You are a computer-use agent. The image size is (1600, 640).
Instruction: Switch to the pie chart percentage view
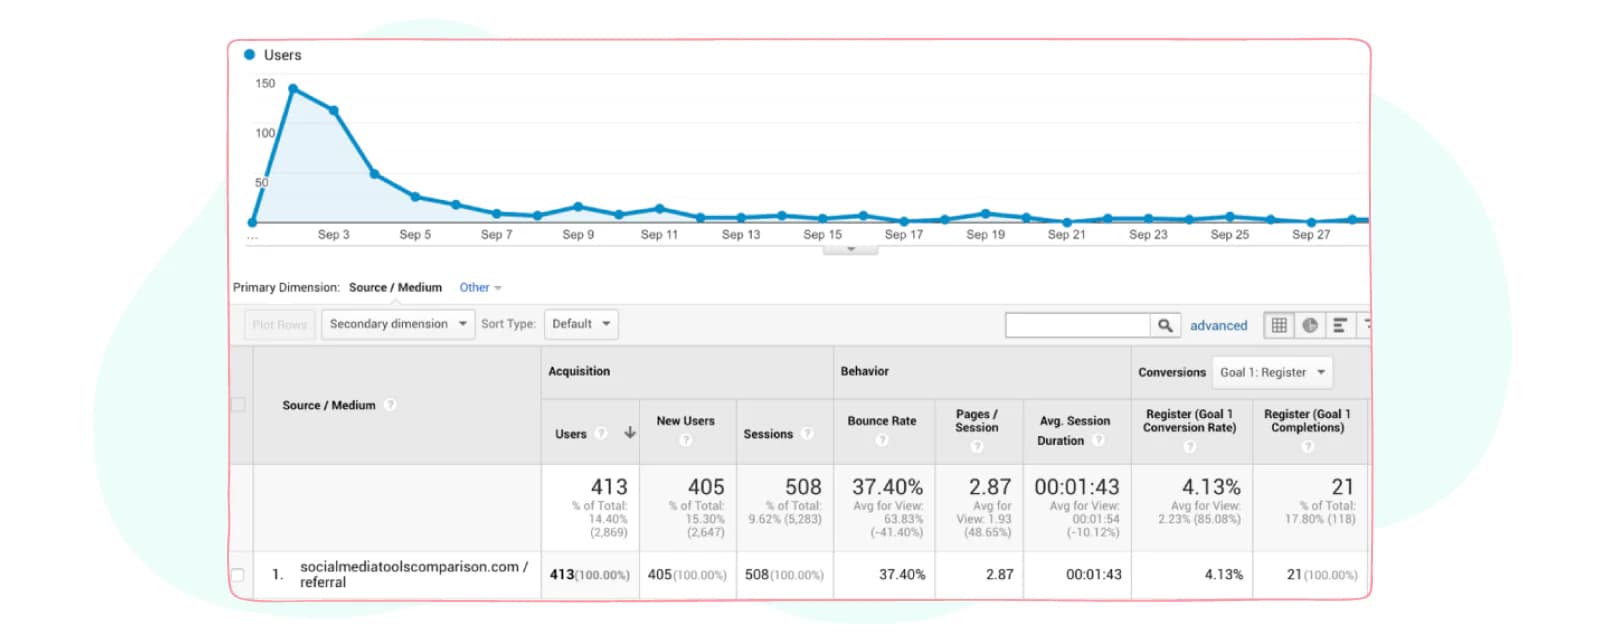click(x=1310, y=325)
